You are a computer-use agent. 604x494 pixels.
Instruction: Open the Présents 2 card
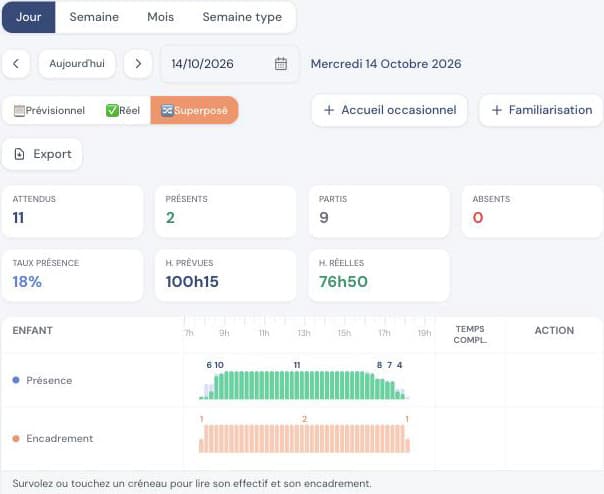pyautogui.click(x=225, y=212)
